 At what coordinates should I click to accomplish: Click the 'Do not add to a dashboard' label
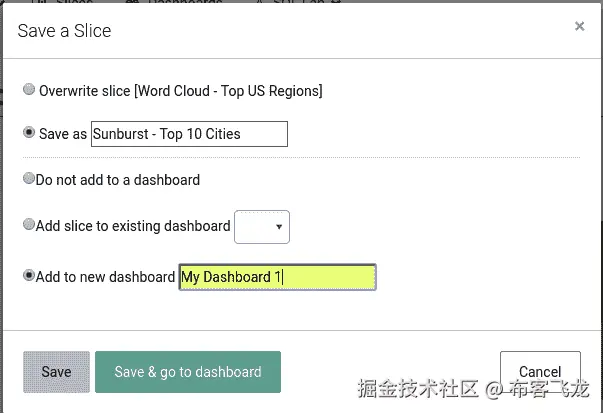[x=118, y=181]
